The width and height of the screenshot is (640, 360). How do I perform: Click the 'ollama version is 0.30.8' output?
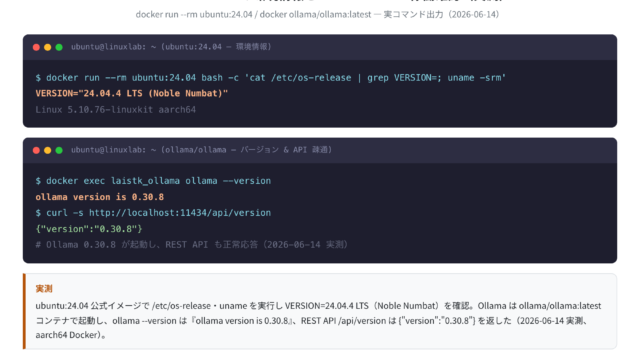pyautogui.click(x=100, y=197)
